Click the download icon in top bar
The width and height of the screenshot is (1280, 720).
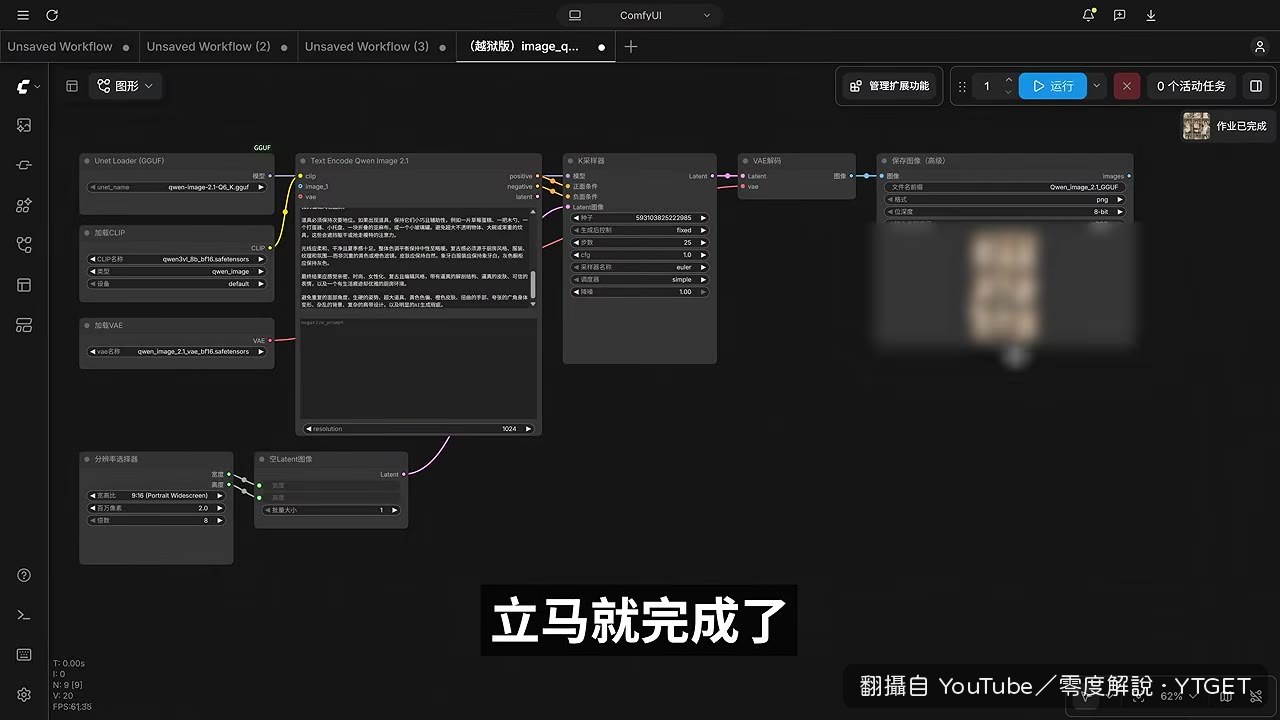pyautogui.click(x=1151, y=15)
